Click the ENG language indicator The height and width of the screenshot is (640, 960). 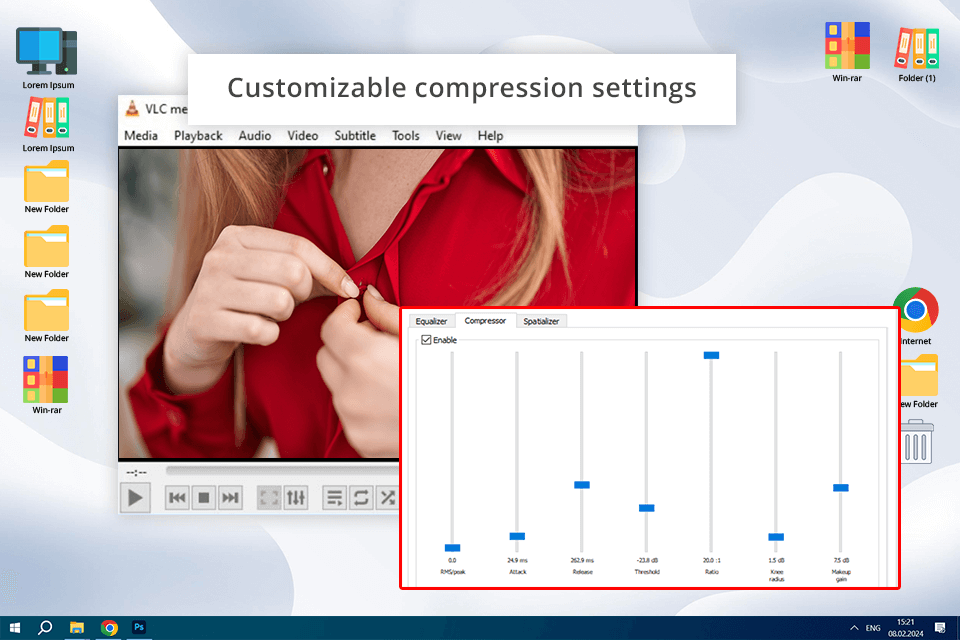(873, 628)
